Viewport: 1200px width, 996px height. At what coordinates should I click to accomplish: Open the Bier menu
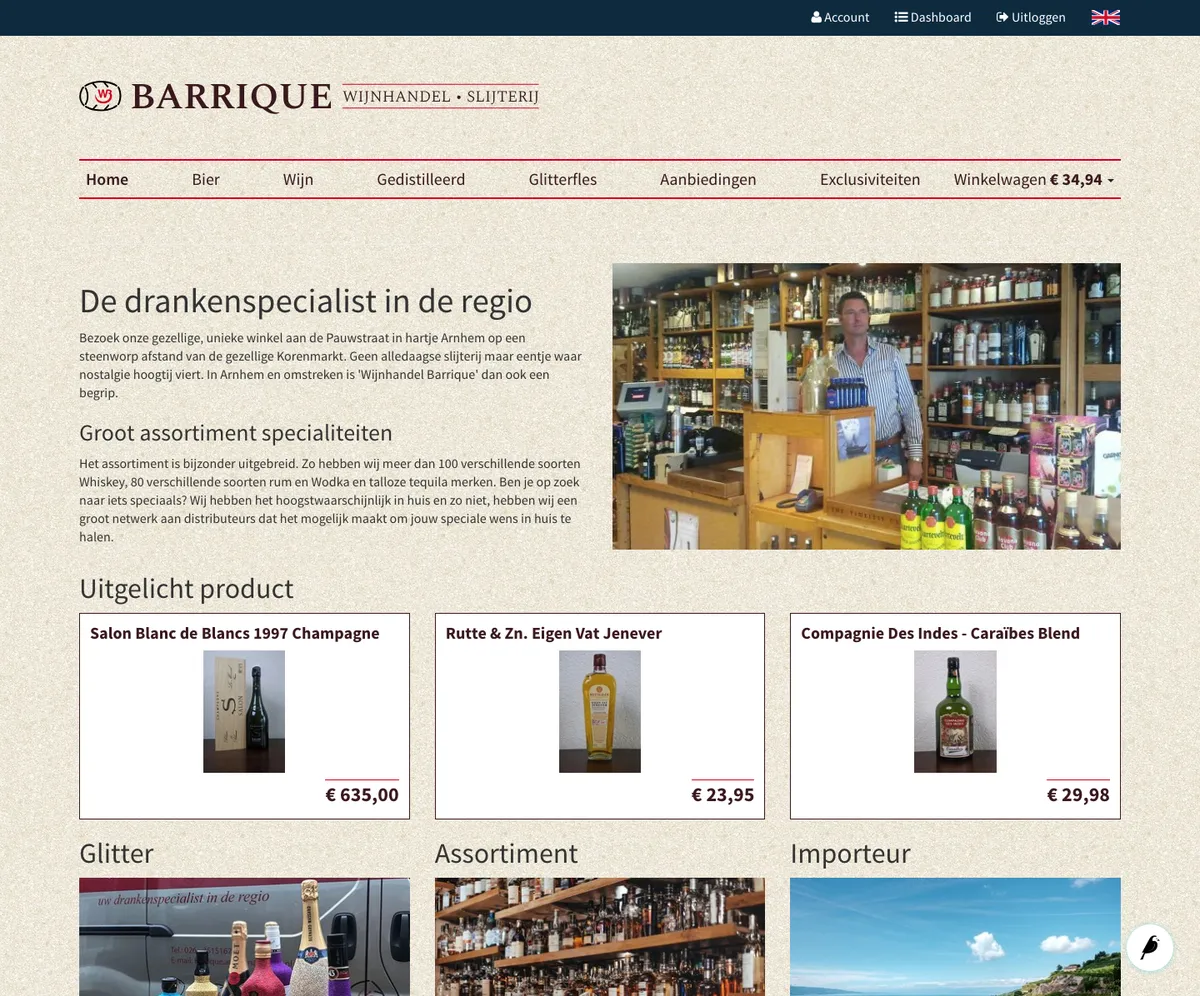coord(206,179)
